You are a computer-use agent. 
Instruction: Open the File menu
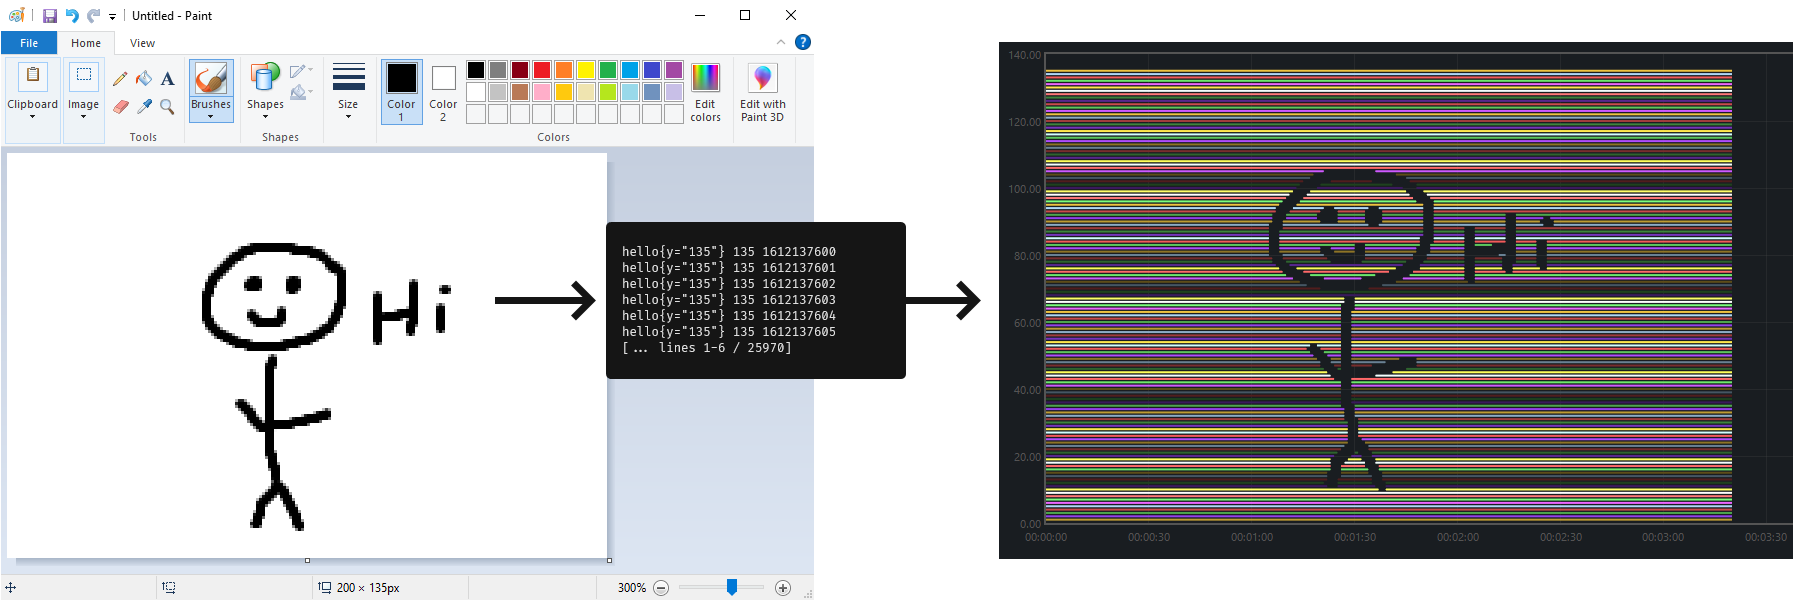point(29,43)
